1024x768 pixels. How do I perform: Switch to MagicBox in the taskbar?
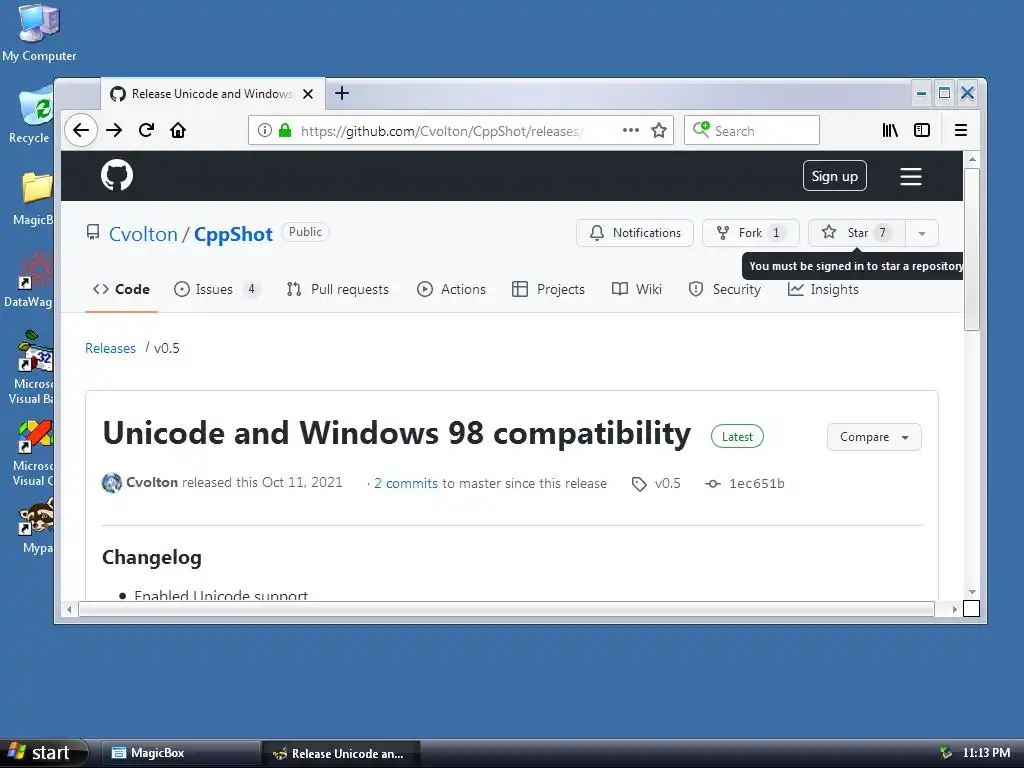tap(179, 753)
